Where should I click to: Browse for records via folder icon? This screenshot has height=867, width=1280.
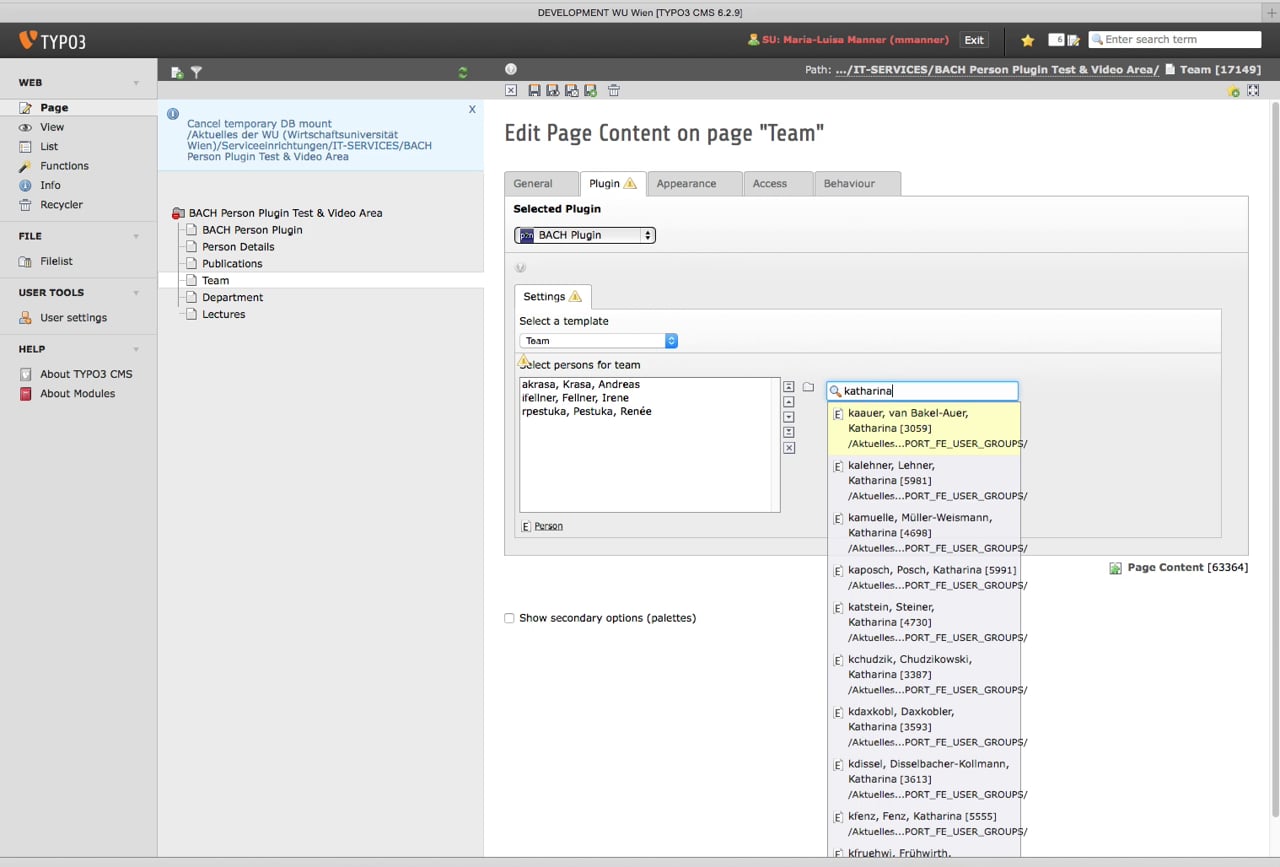tap(808, 387)
